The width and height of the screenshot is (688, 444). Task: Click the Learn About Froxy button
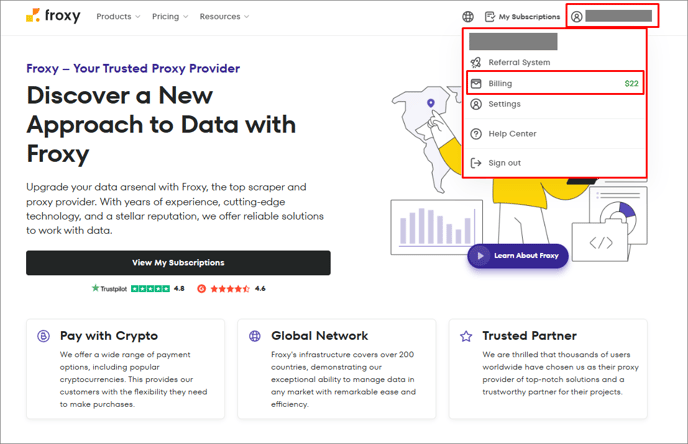click(518, 256)
